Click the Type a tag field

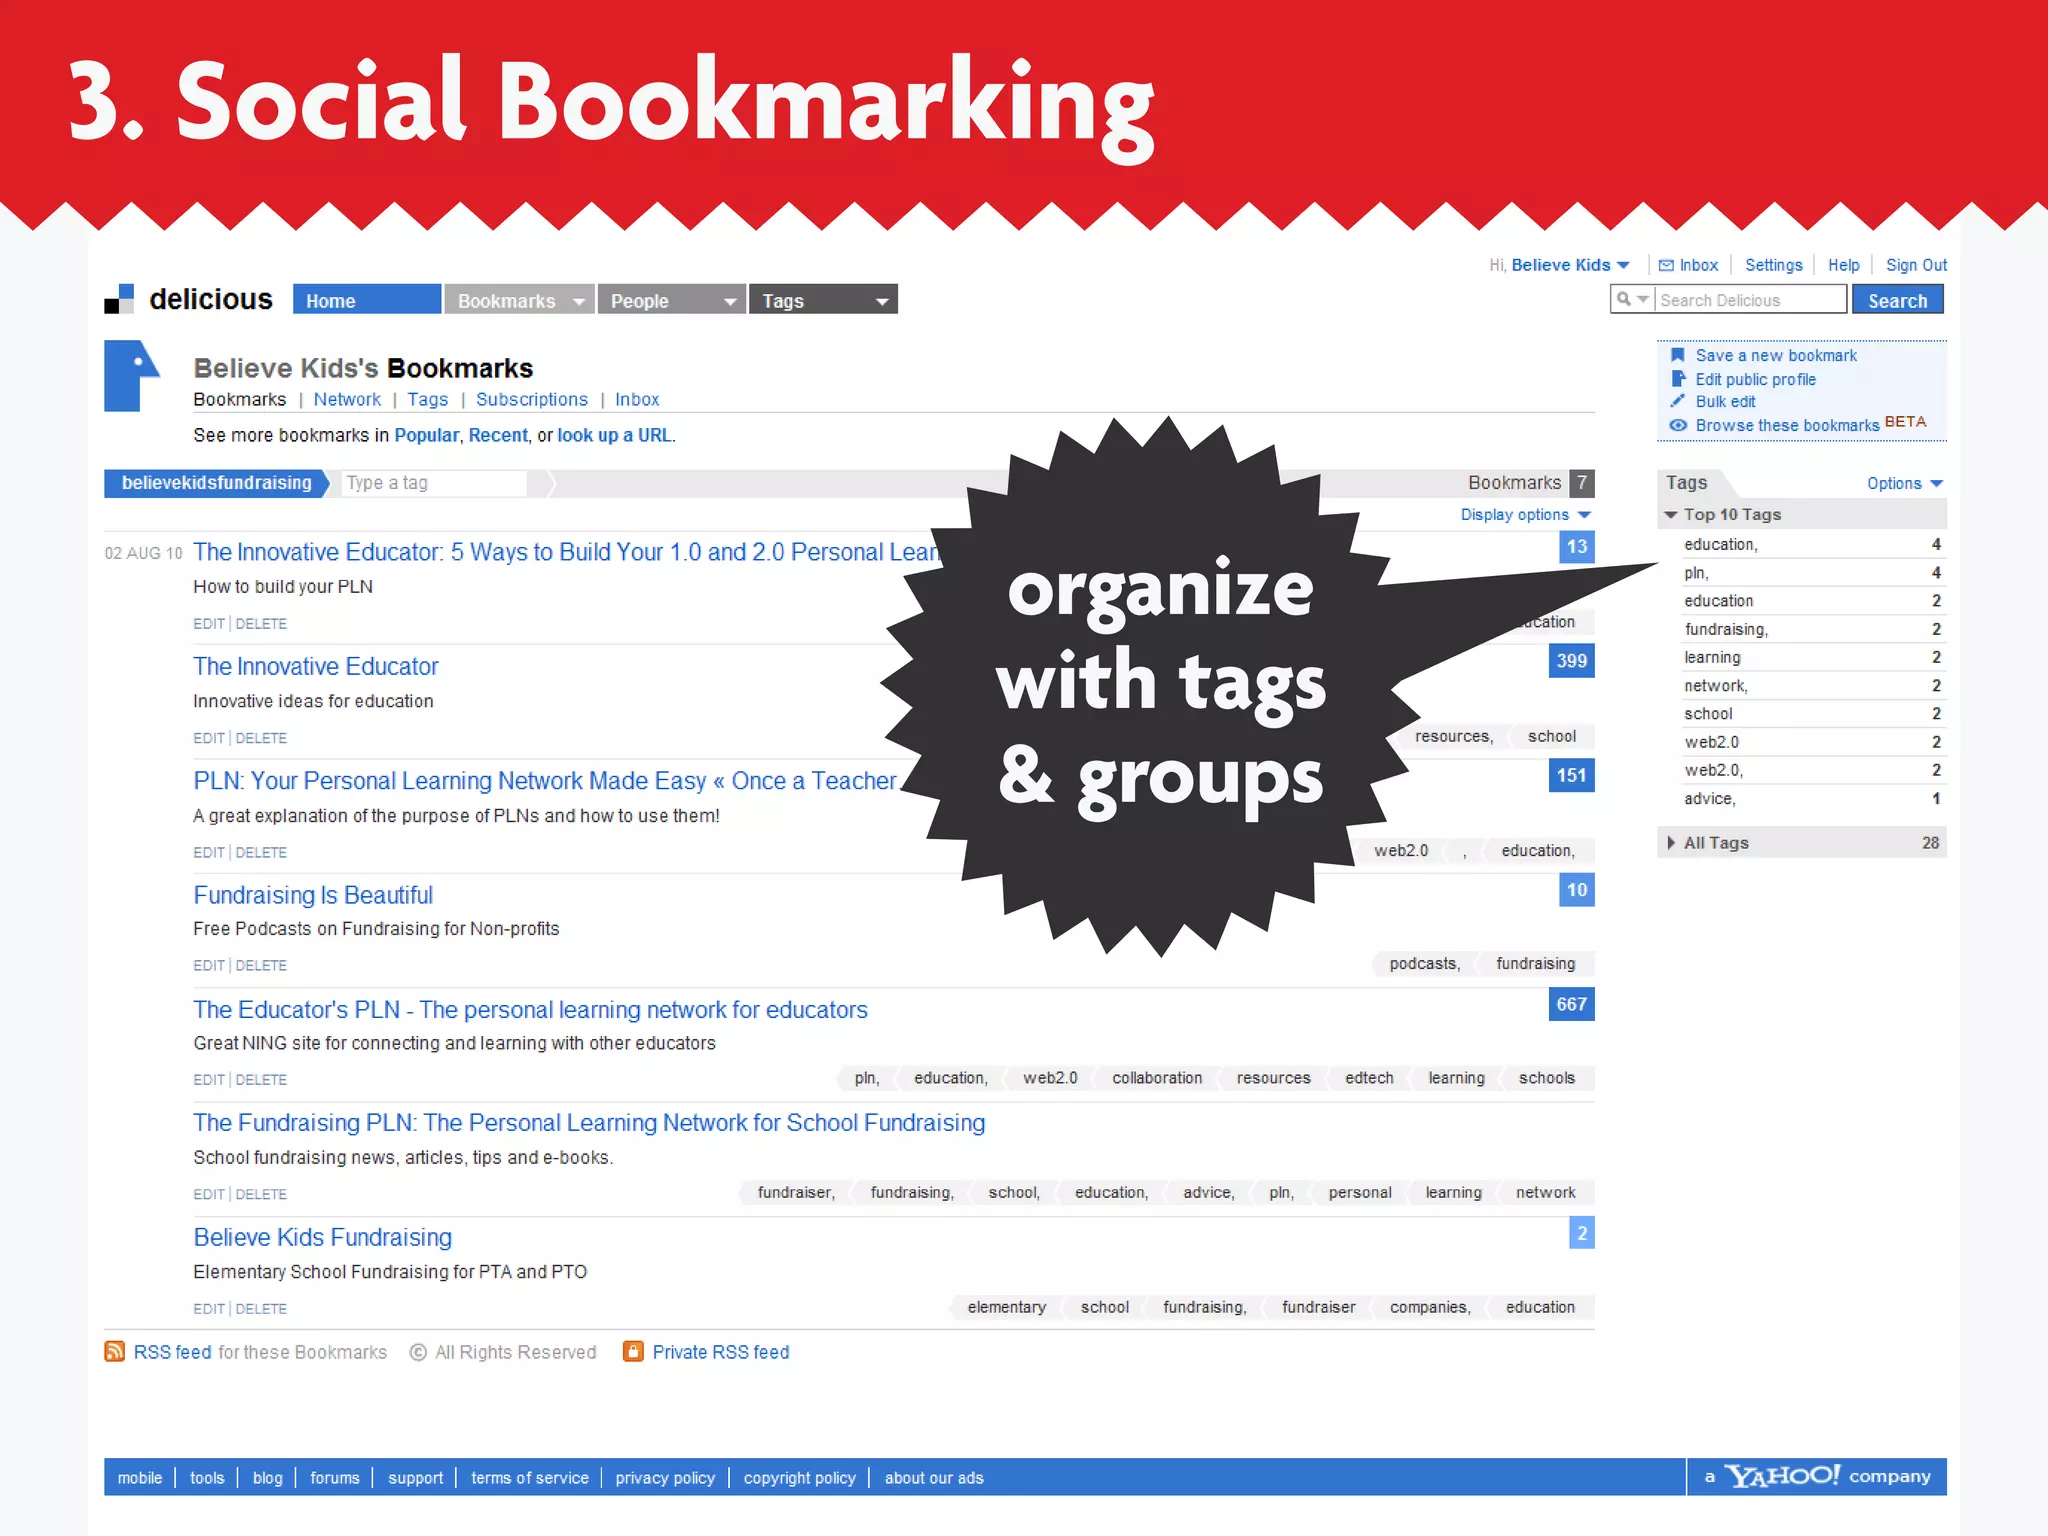point(433,483)
